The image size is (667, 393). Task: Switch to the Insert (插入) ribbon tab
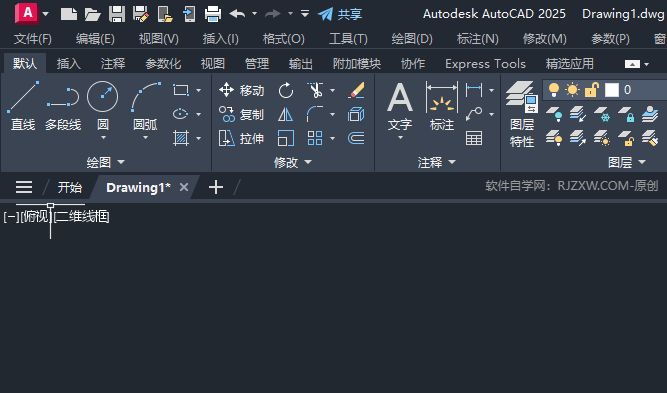coord(69,64)
